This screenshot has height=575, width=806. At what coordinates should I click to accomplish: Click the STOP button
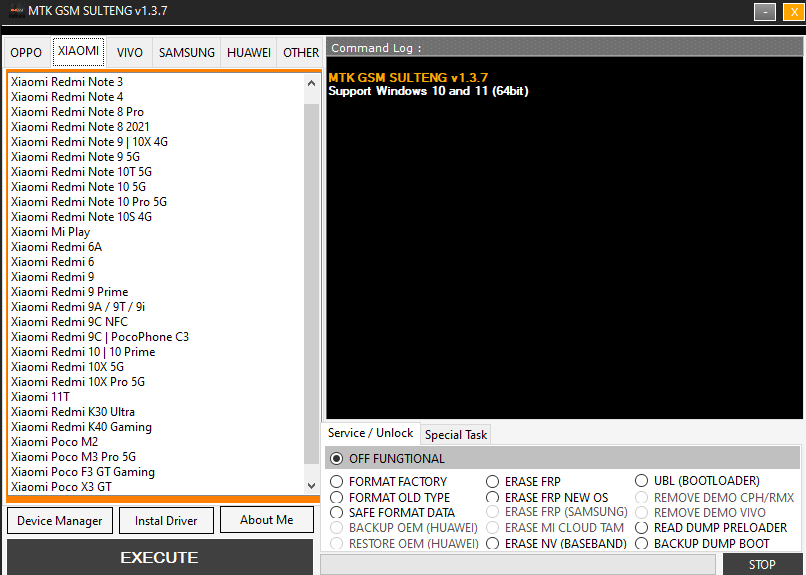pos(762,564)
